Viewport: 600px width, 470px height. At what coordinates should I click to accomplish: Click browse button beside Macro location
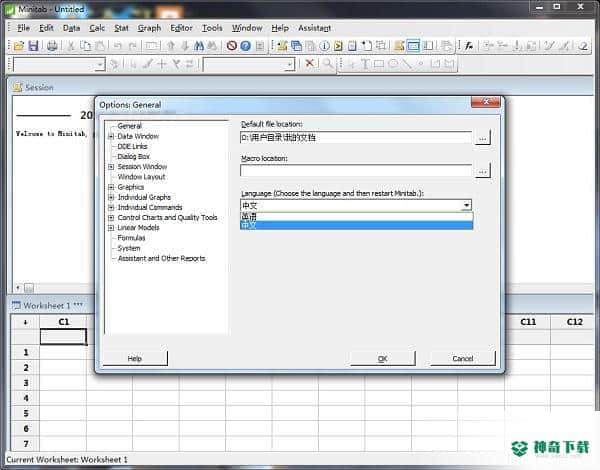coord(483,171)
